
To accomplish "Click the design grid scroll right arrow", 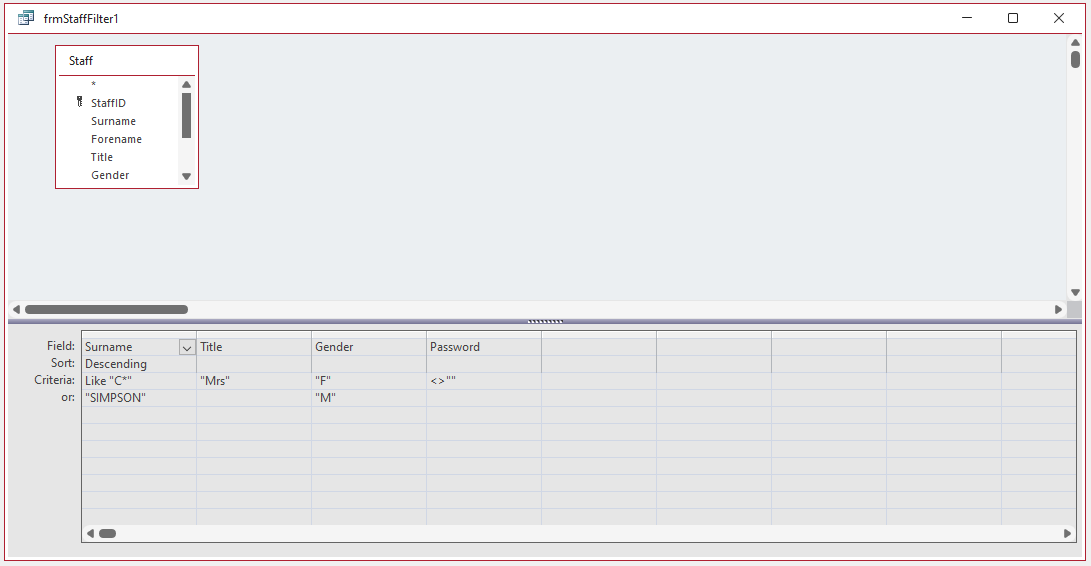I will click(1067, 533).
